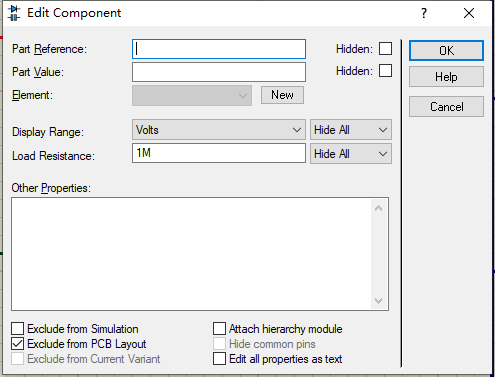Toggle Hidden checkbox for Part Value
495x377 pixels.
[x=385, y=71]
